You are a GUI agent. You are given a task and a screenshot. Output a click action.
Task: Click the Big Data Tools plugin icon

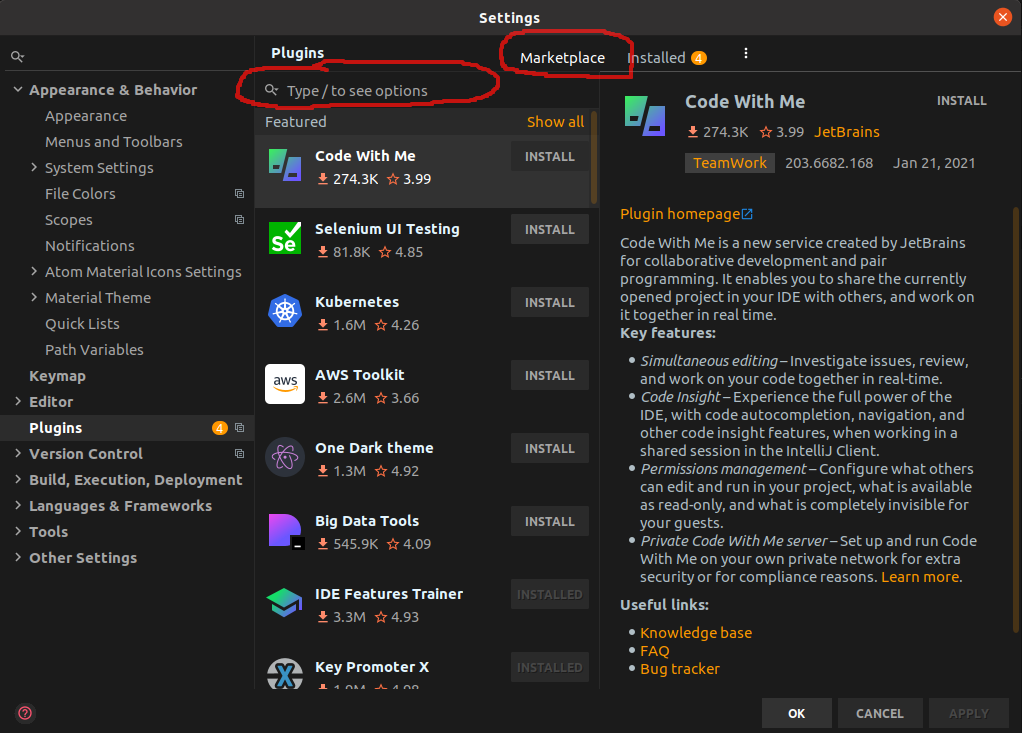pos(285,530)
